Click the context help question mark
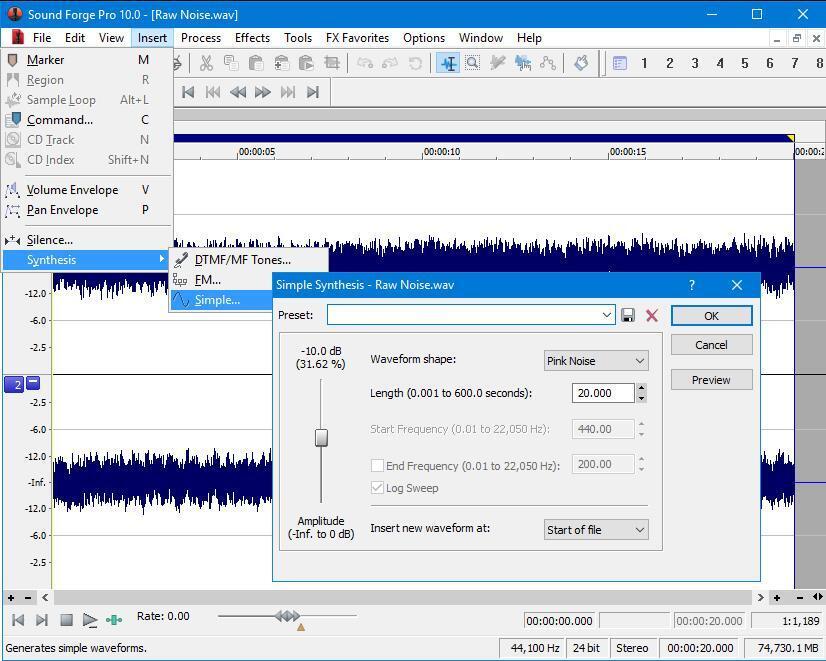 point(691,285)
